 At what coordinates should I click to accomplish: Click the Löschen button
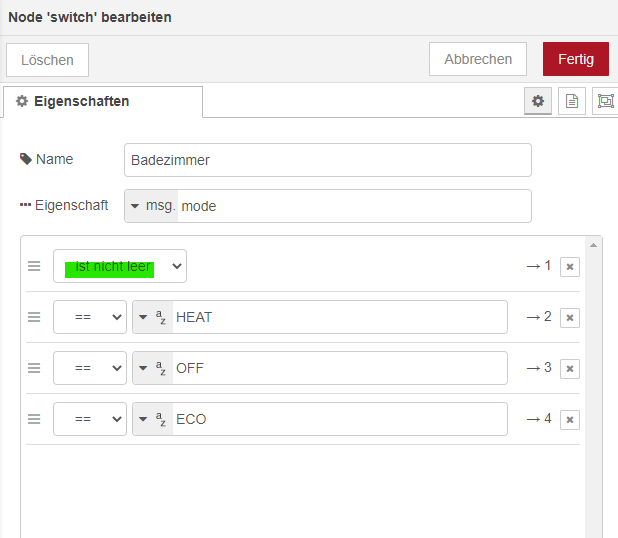47,60
